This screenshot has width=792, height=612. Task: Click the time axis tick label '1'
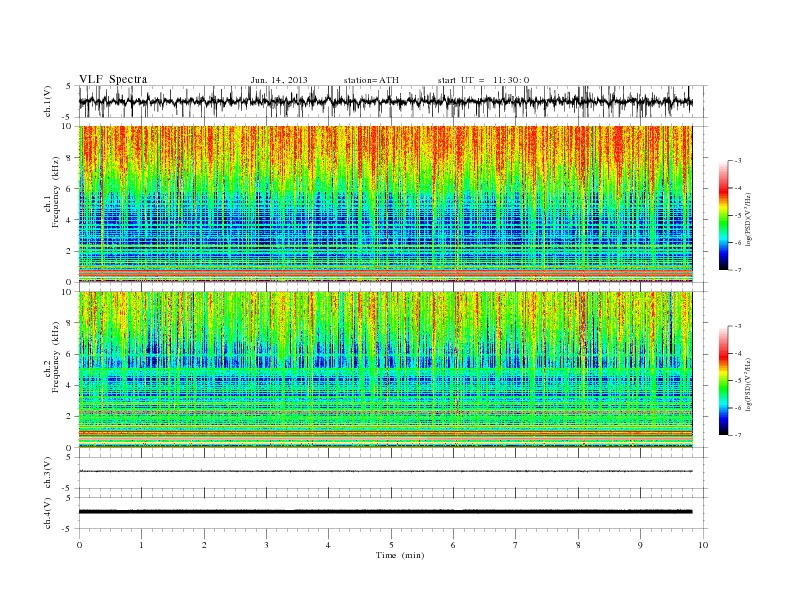[141, 545]
